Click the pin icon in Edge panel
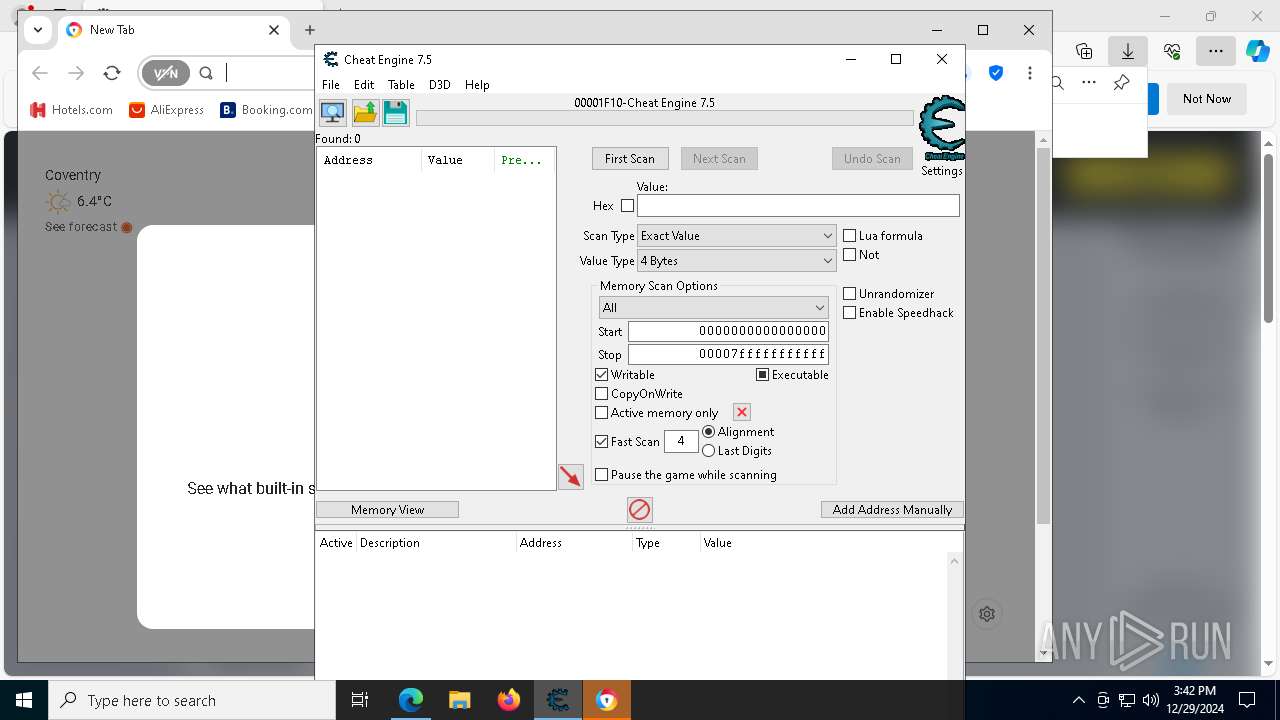The width and height of the screenshot is (1280, 720). click(x=1122, y=83)
